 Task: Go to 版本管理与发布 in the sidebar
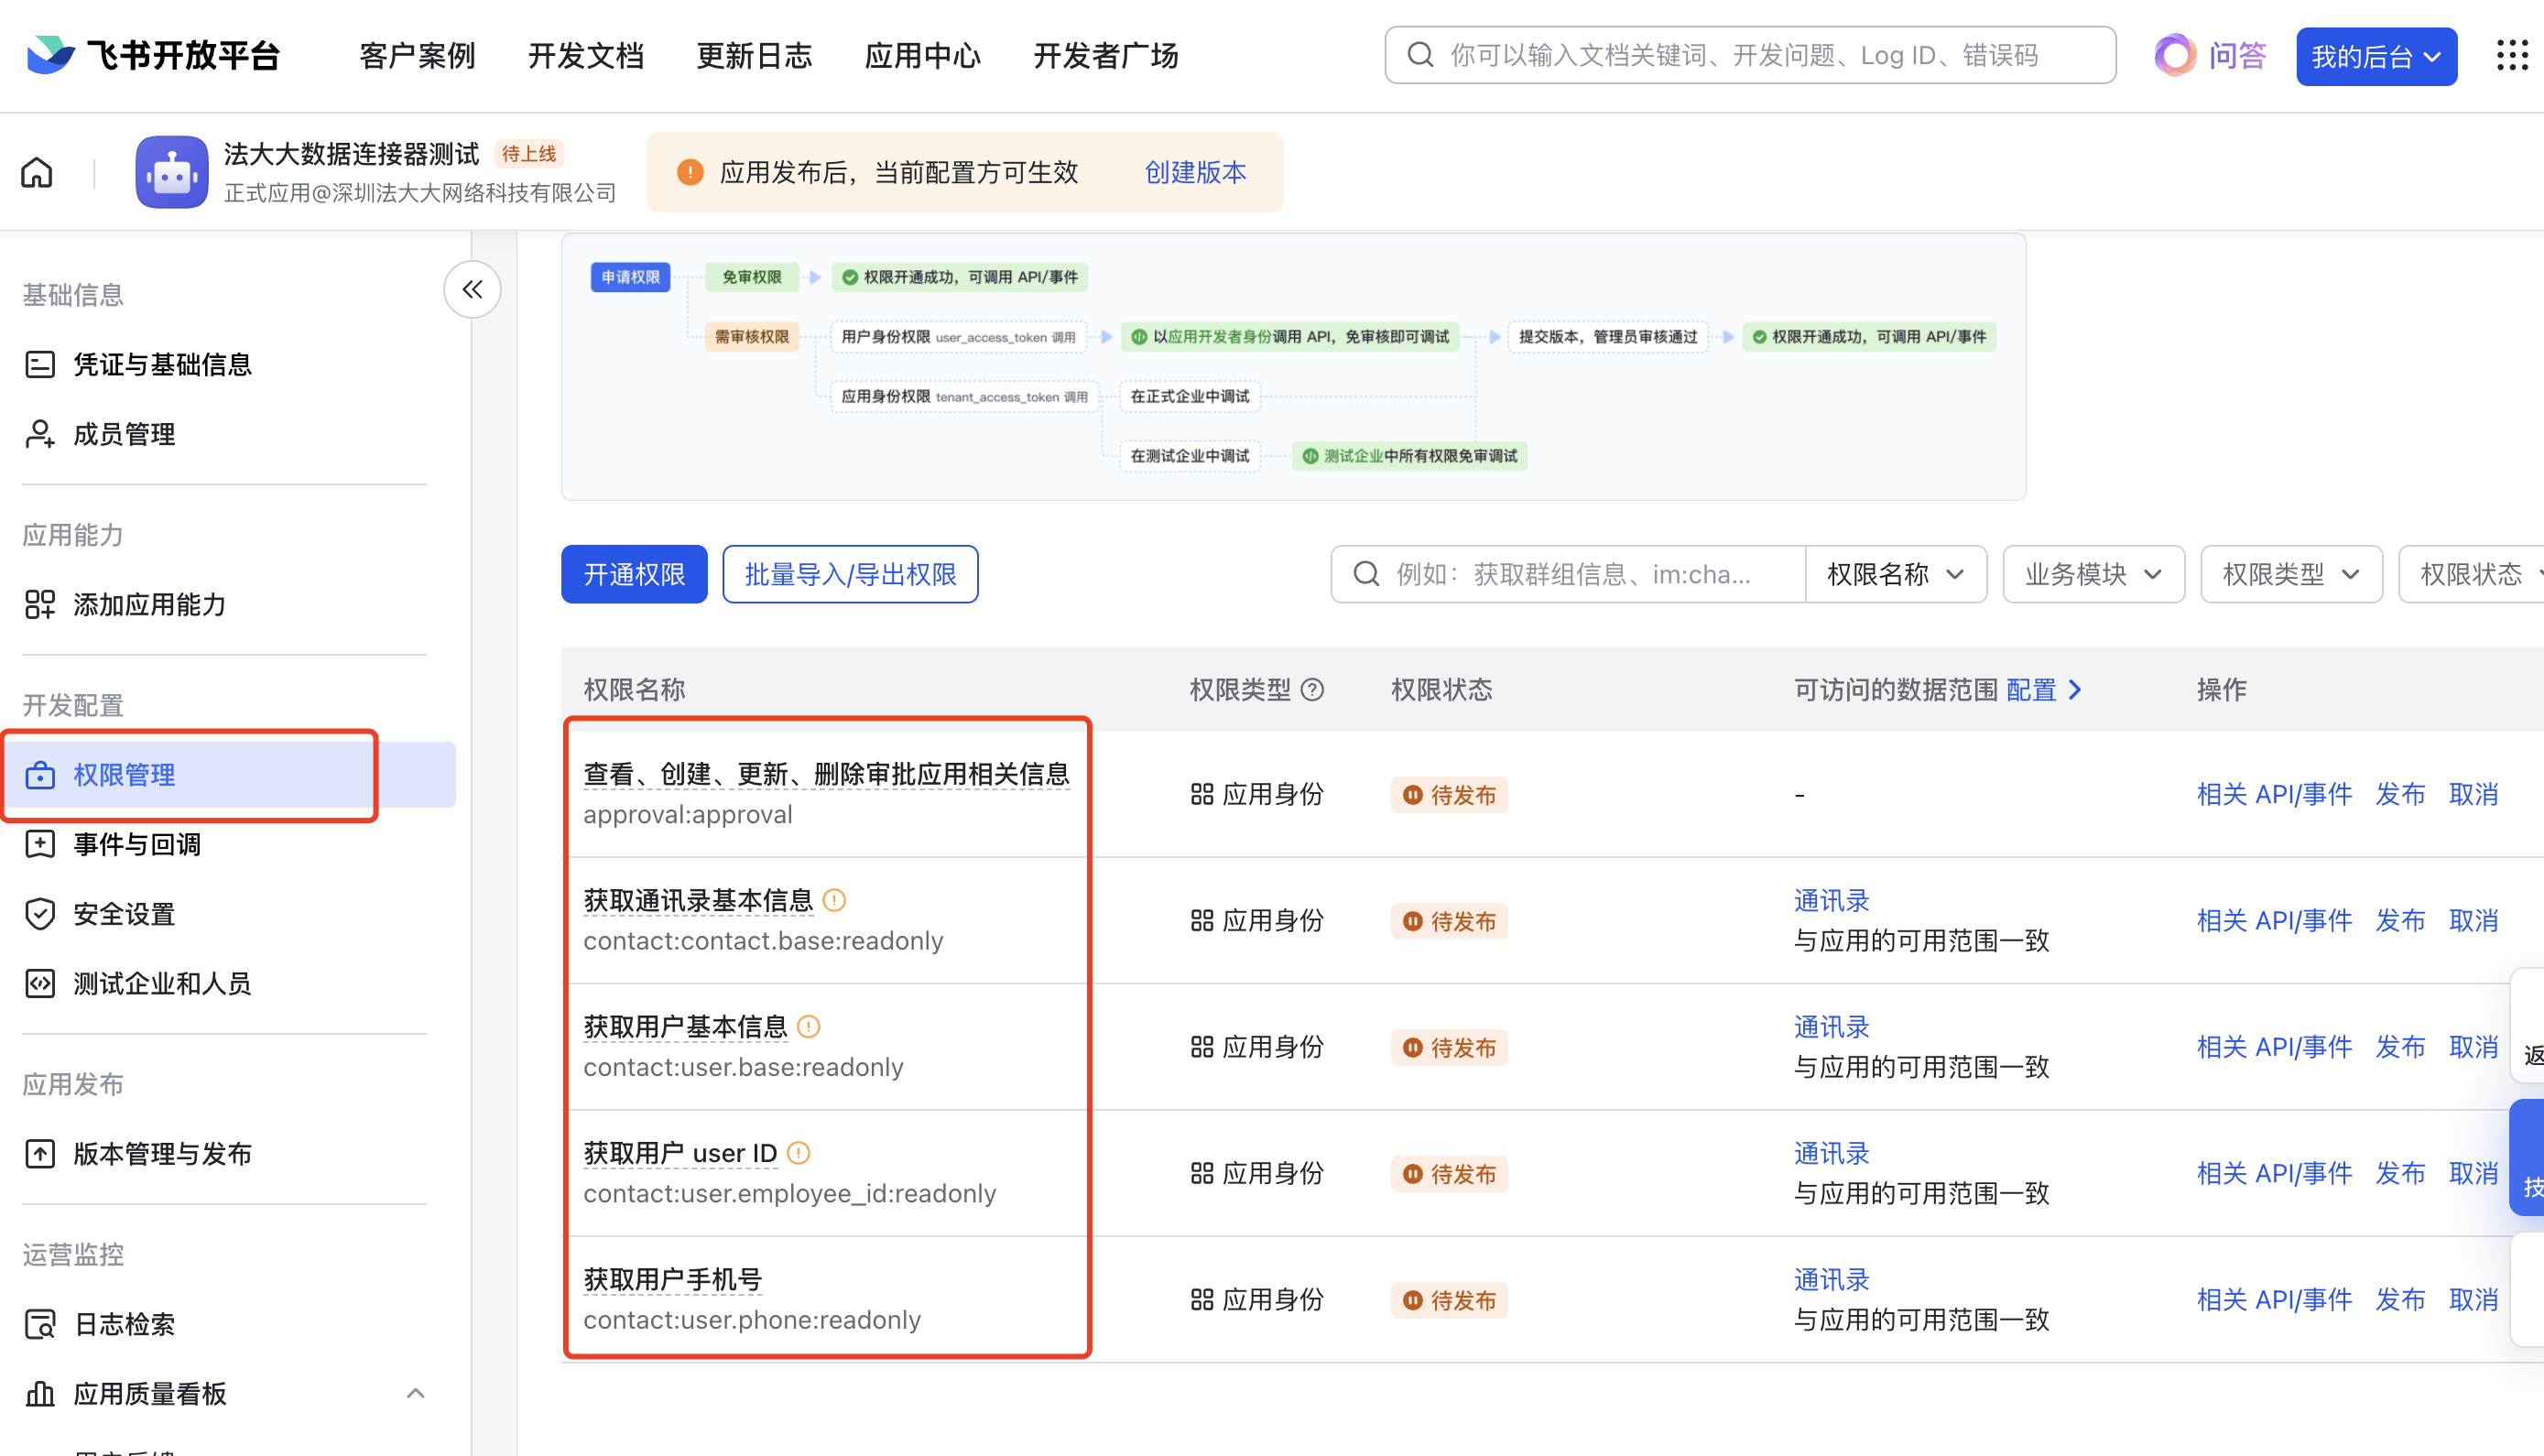click(162, 1153)
